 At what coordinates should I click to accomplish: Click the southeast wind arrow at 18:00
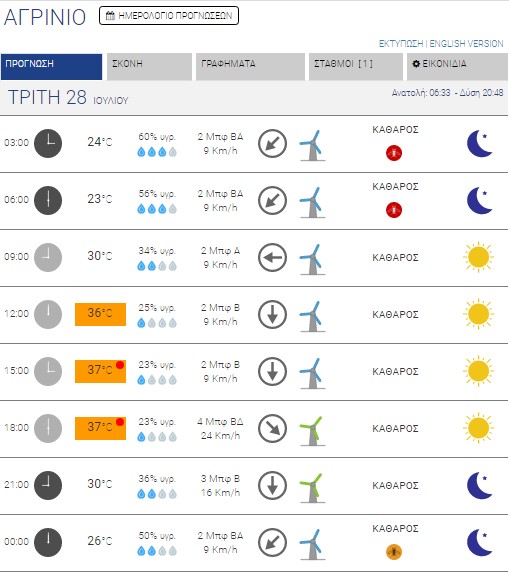pos(272,428)
